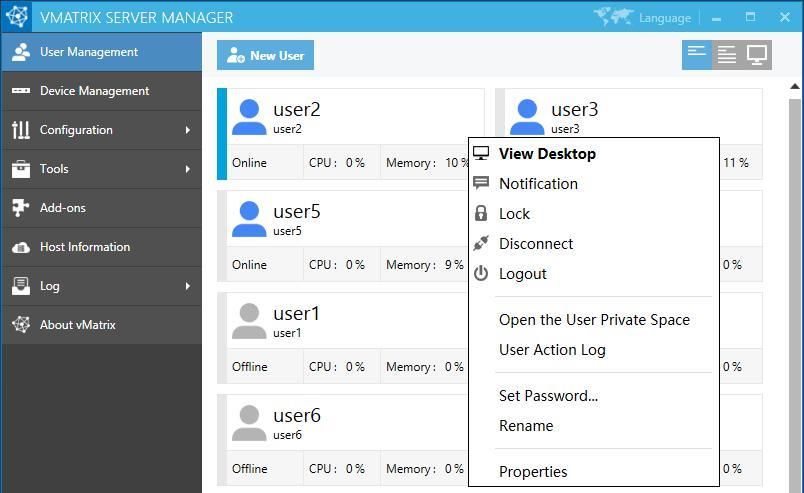Click the User Management sidebar icon
The width and height of the screenshot is (804, 493).
21,52
